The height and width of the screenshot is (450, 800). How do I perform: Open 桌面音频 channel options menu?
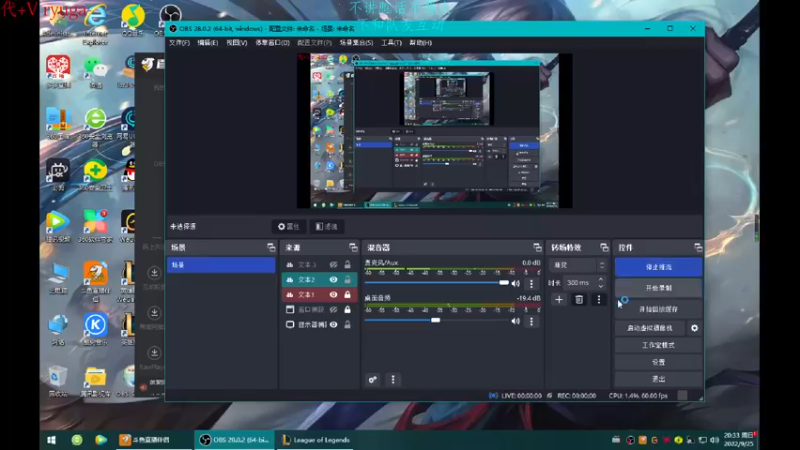[531, 321]
